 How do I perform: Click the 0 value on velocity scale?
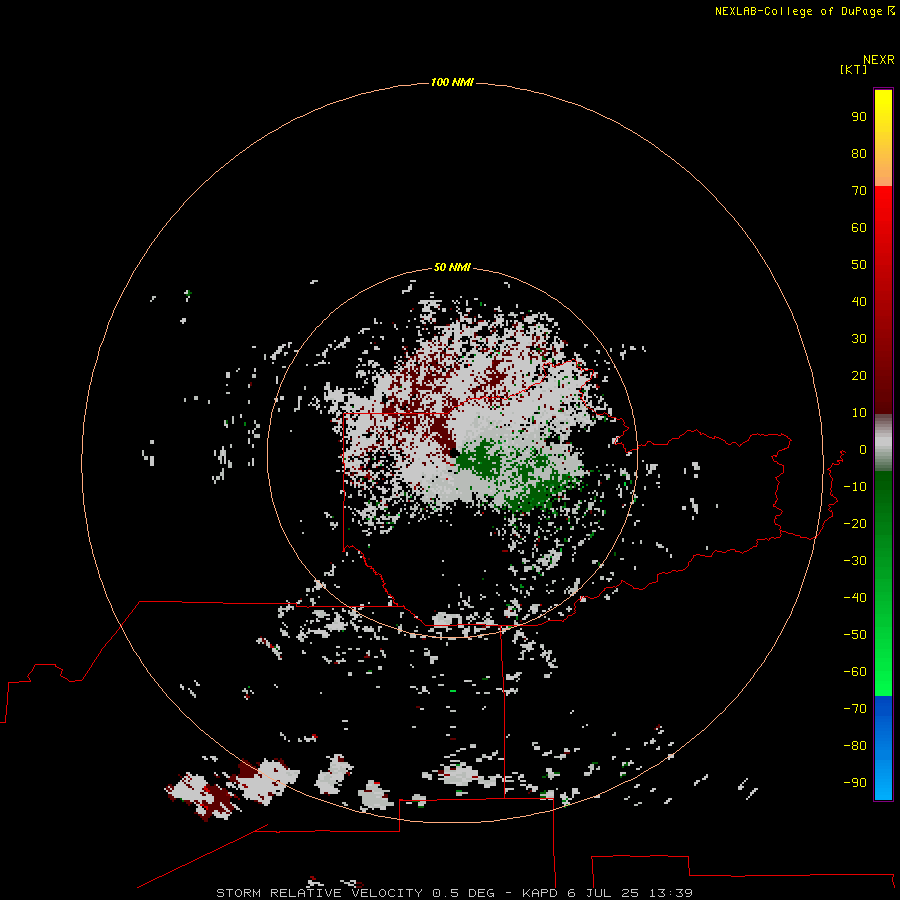(863, 449)
